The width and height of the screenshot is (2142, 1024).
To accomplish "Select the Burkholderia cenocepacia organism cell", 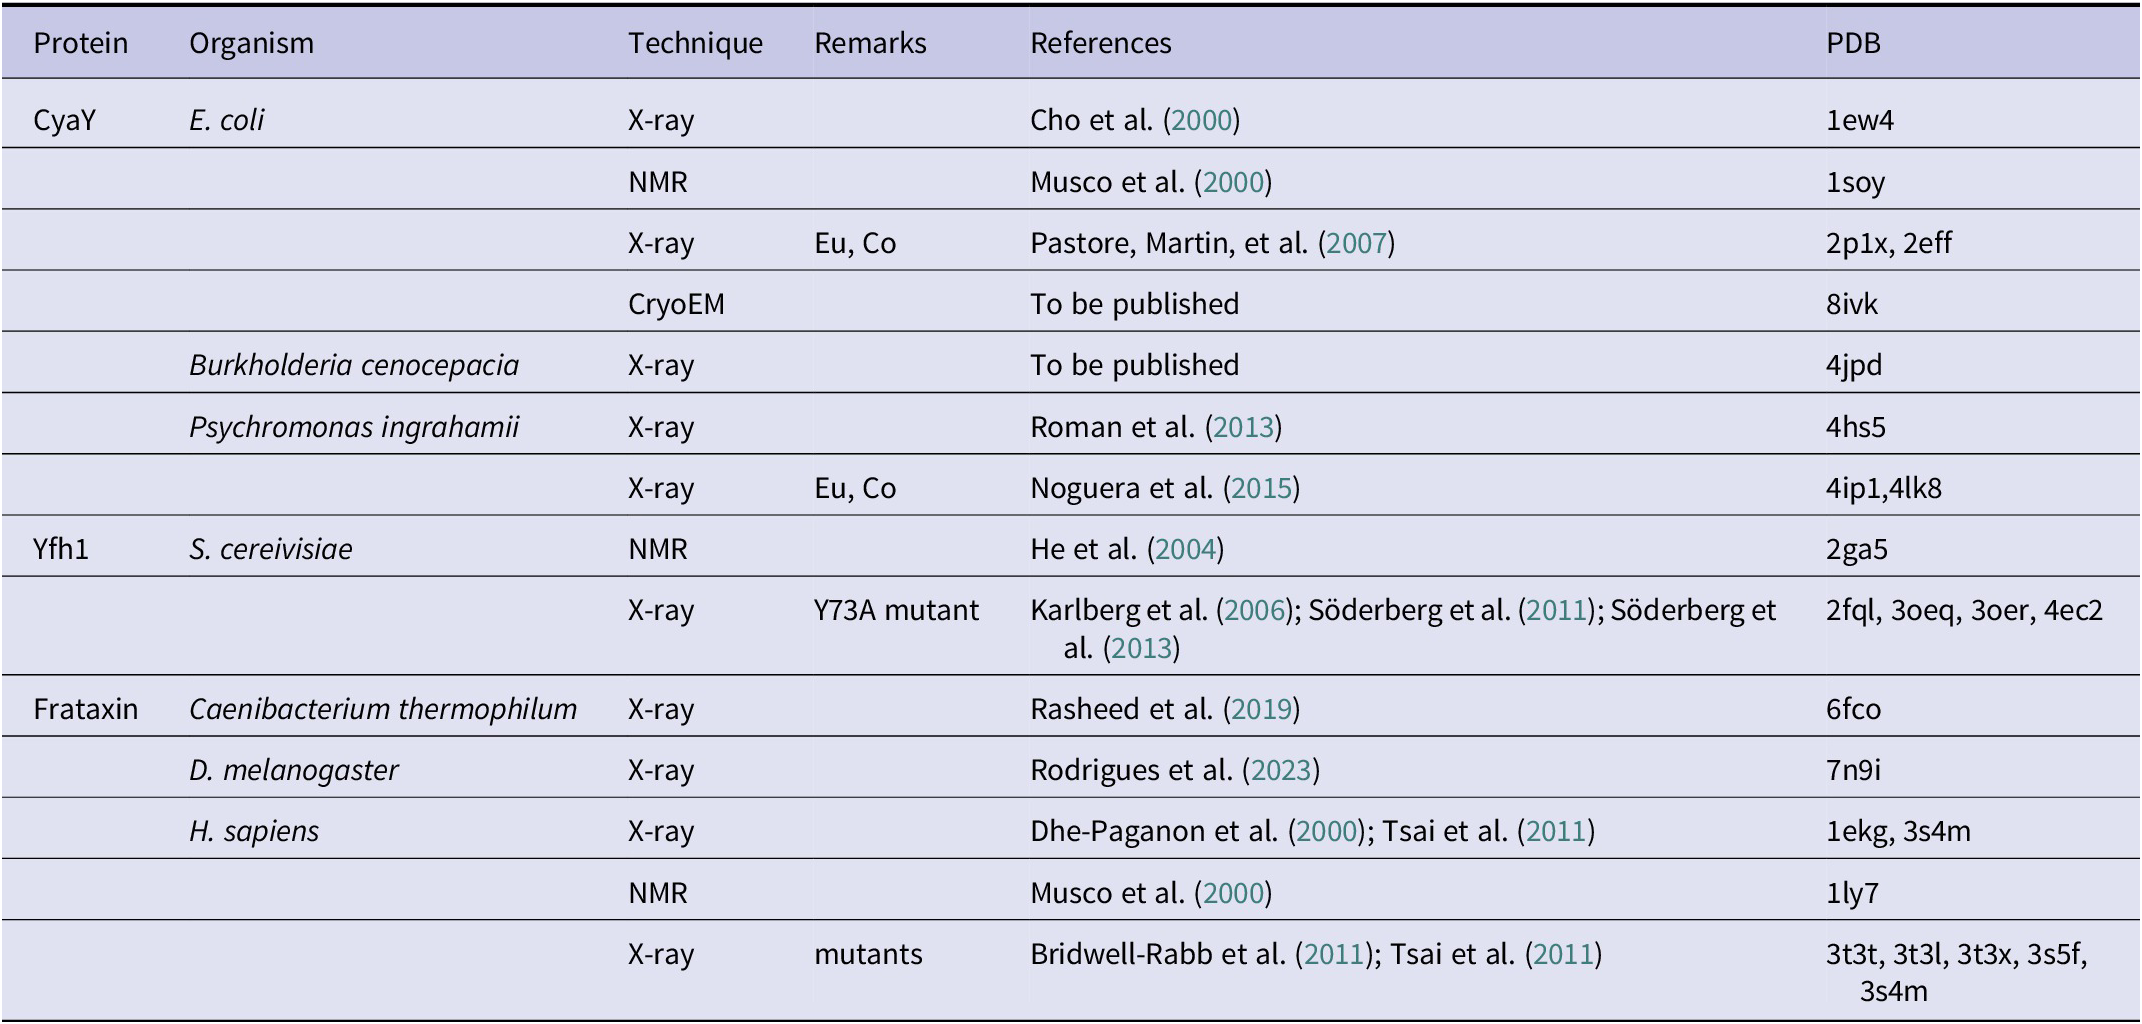I will 354,365.
